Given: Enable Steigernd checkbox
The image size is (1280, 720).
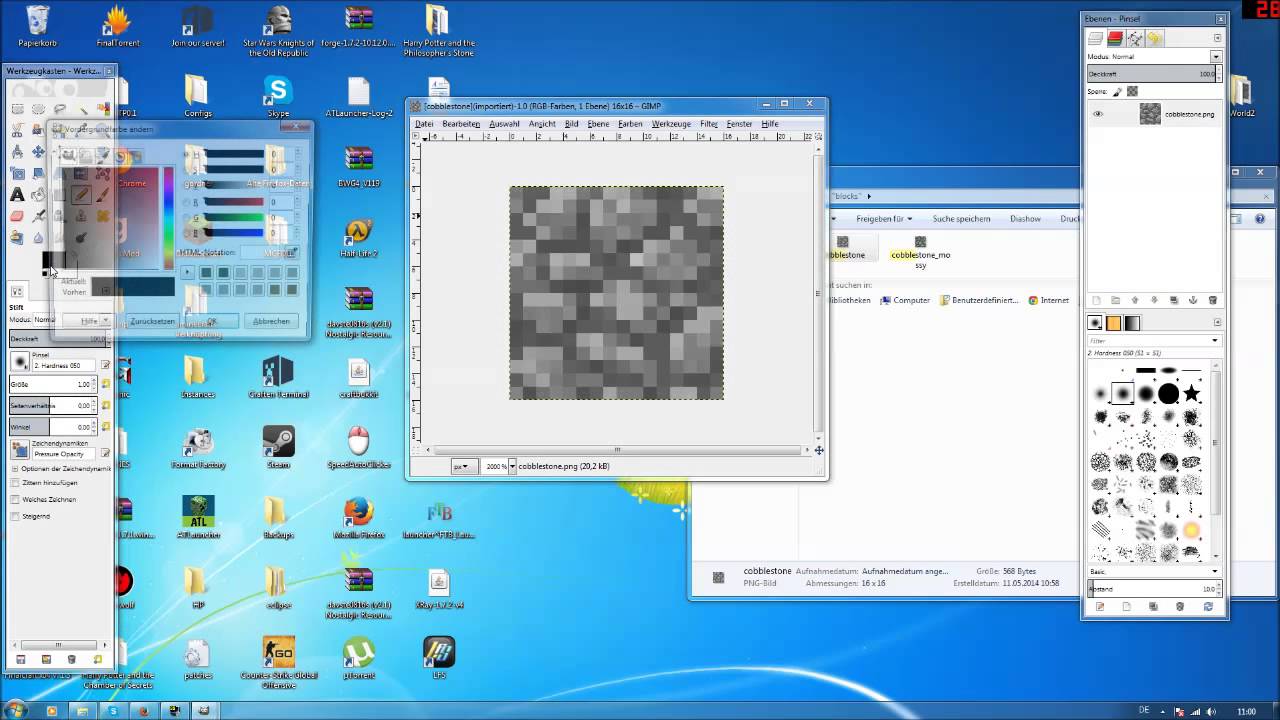Looking at the screenshot, I should tap(15, 516).
